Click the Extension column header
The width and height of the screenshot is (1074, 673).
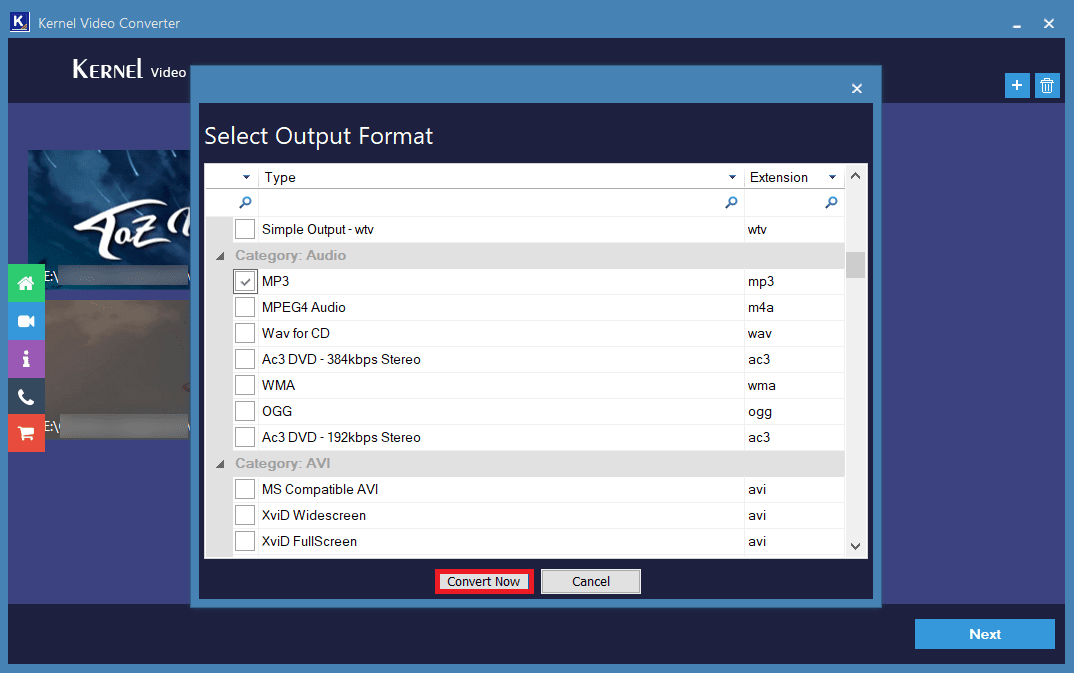tap(795, 177)
